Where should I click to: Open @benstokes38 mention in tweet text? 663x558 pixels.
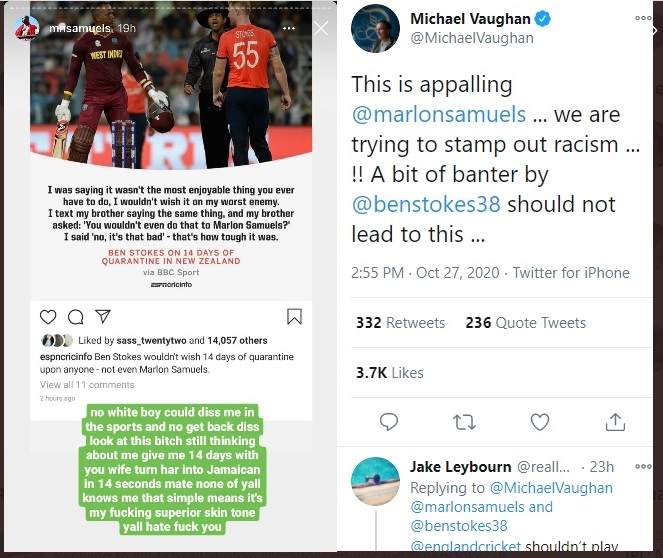[426, 204]
